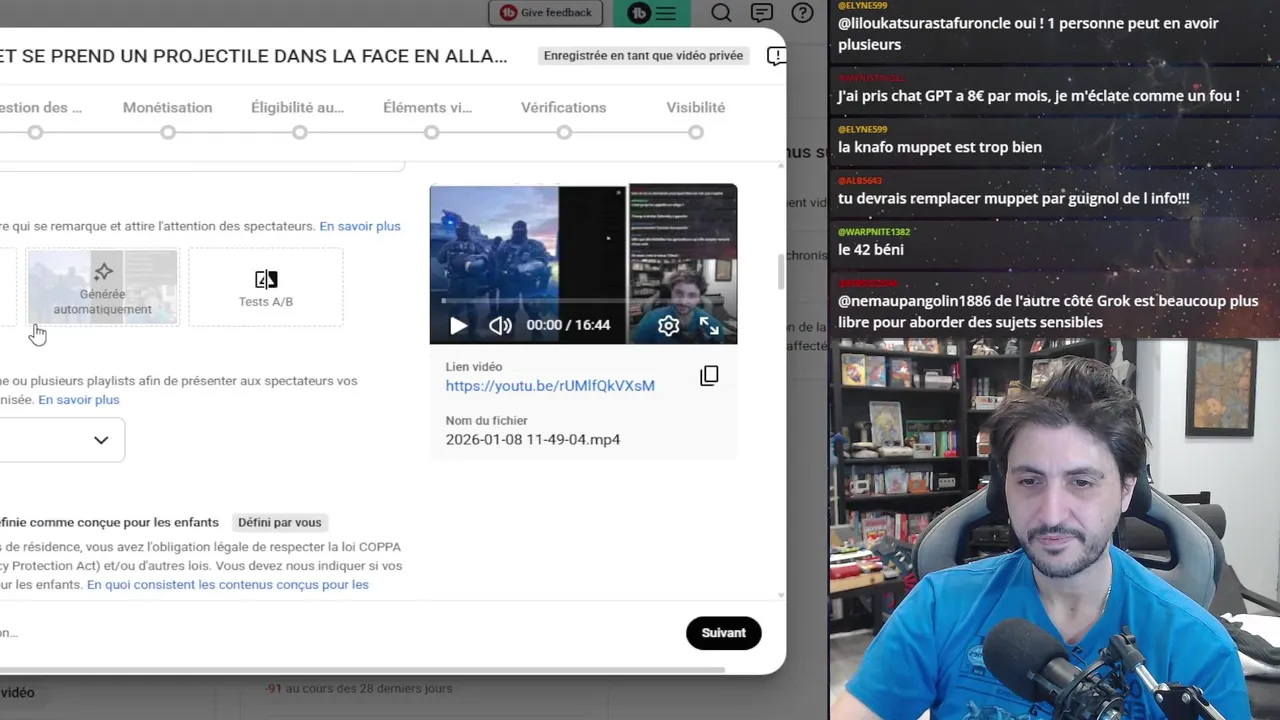Select the Éligibilité step circle marker
Viewport: 1280px width, 720px height.
click(x=300, y=132)
